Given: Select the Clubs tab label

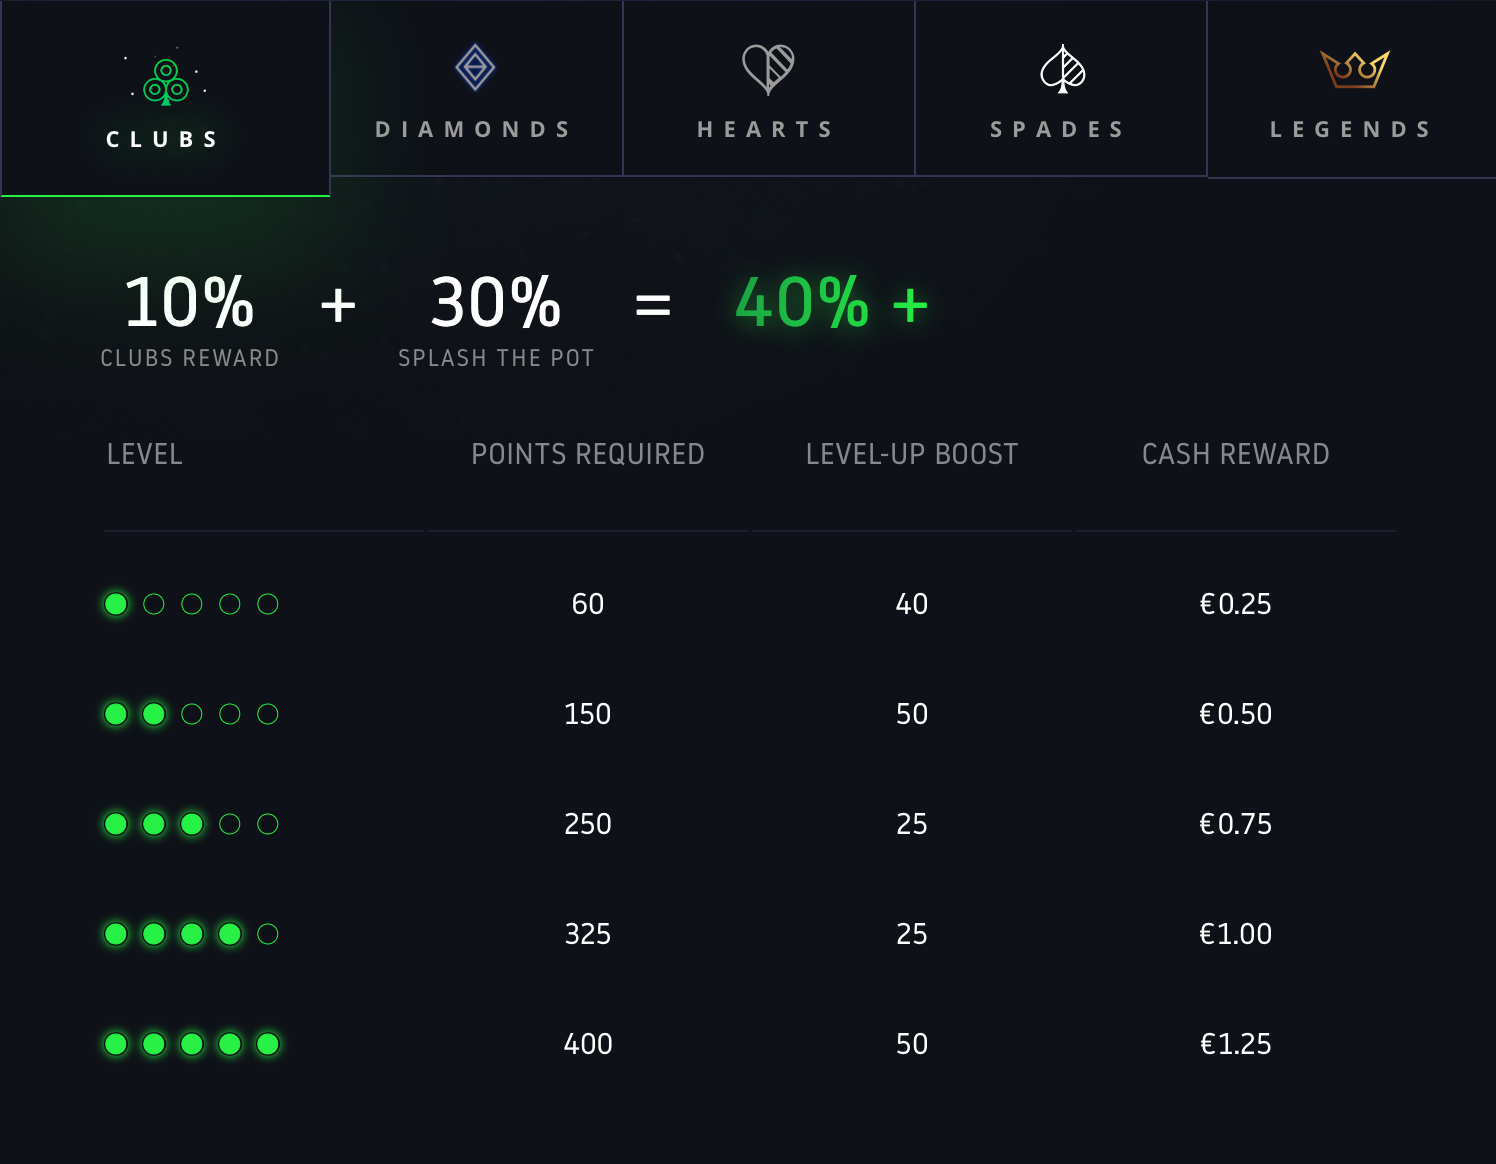Looking at the screenshot, I should [164, 140].
